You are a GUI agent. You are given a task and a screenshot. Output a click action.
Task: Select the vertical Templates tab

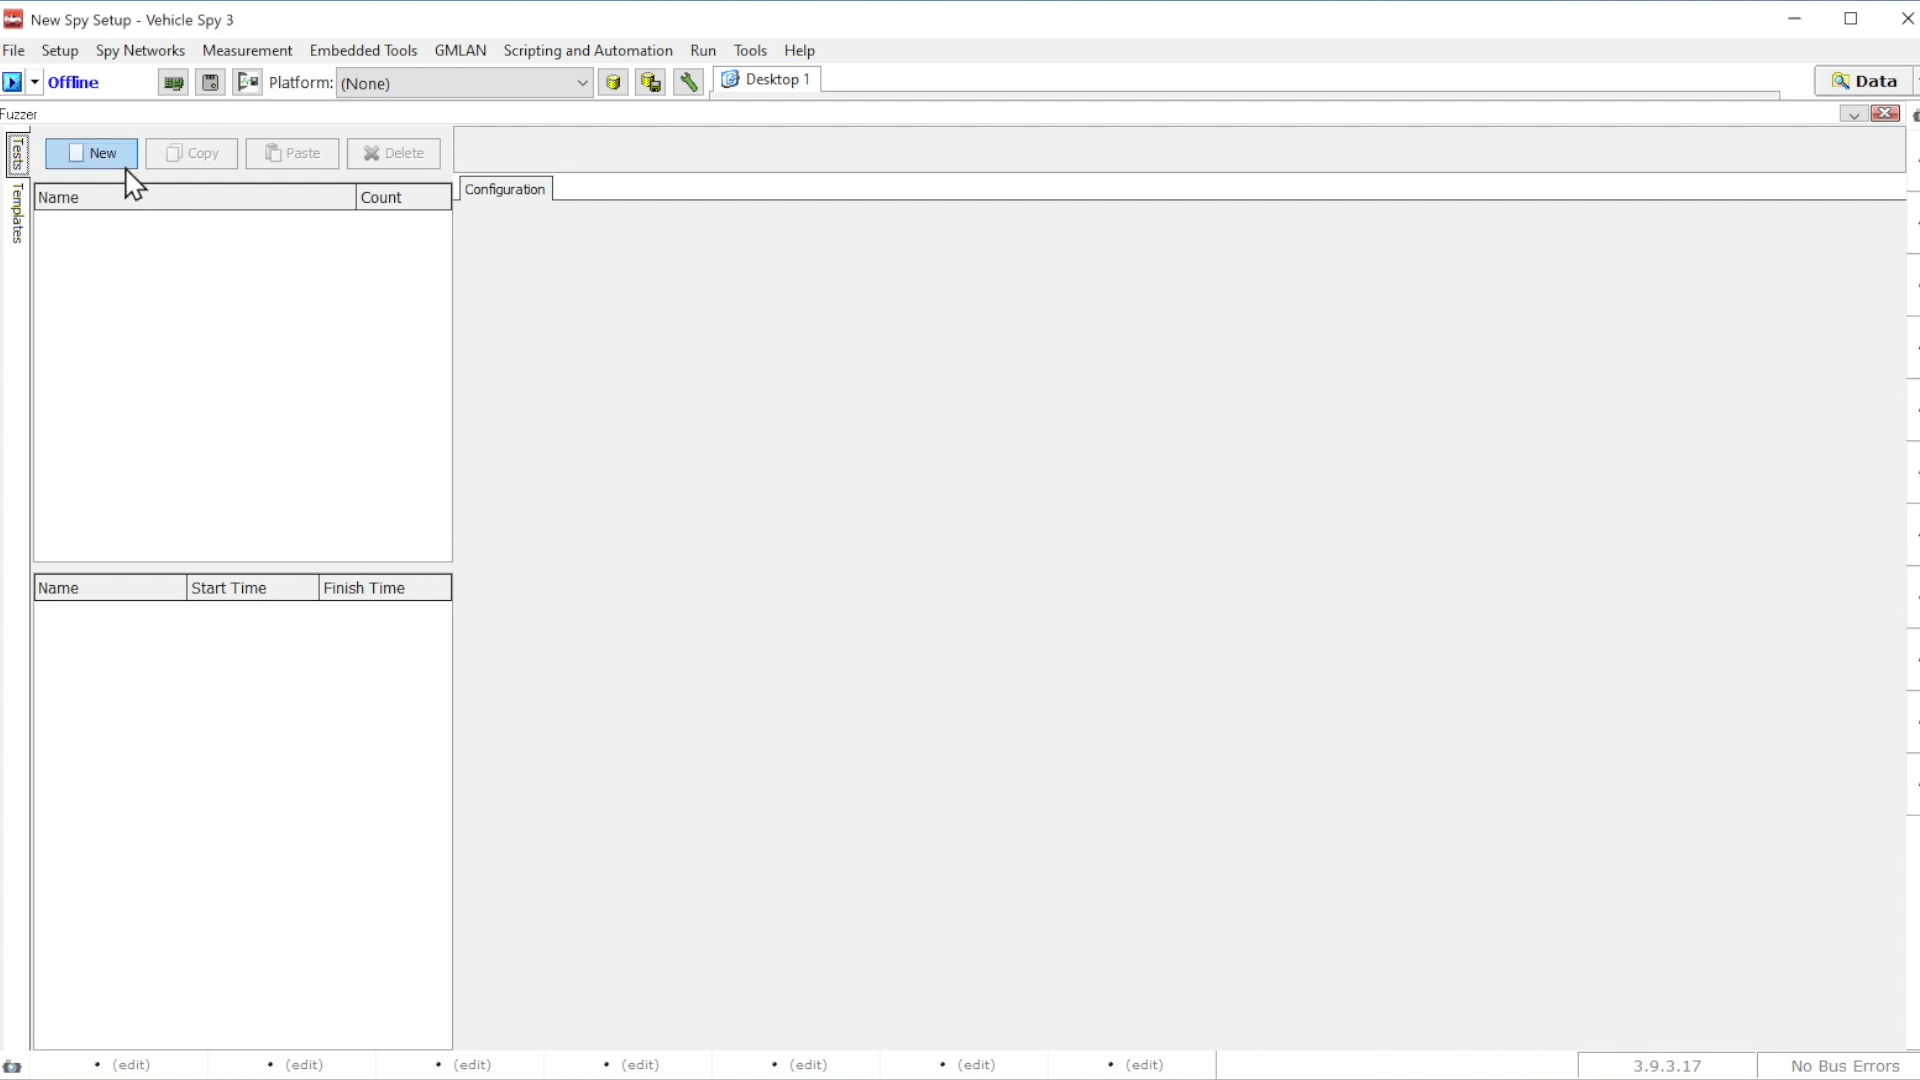point(17,213)
